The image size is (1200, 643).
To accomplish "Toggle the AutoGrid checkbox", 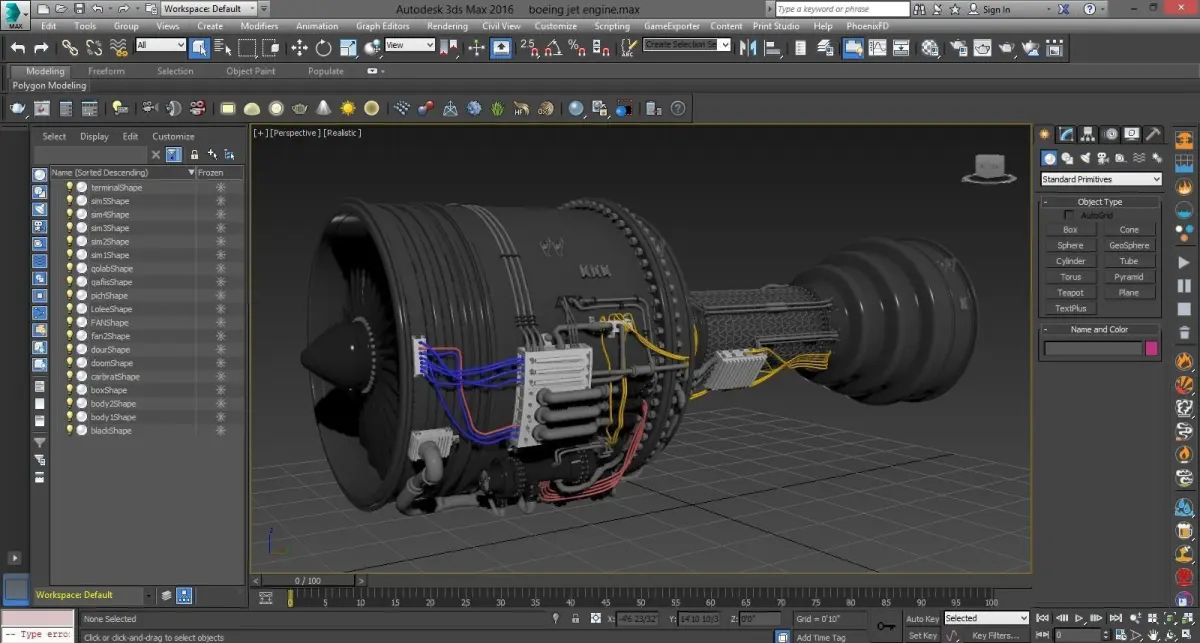I will click(x=1068, y=215).
